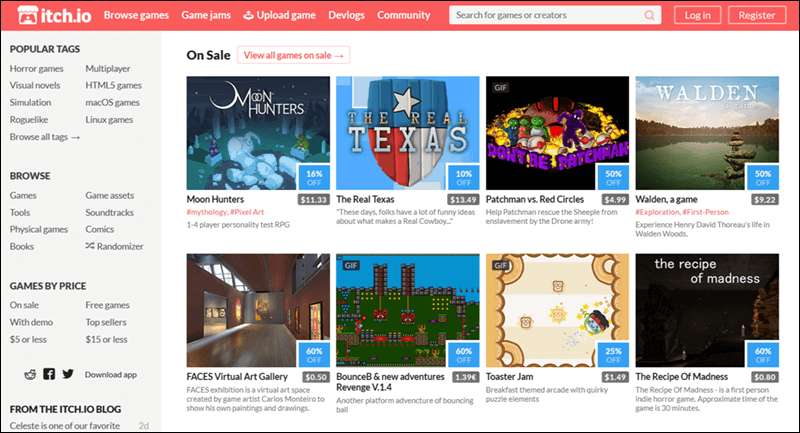Open the Horror games tag
This screenshot has width=800, height=433.
37,68
